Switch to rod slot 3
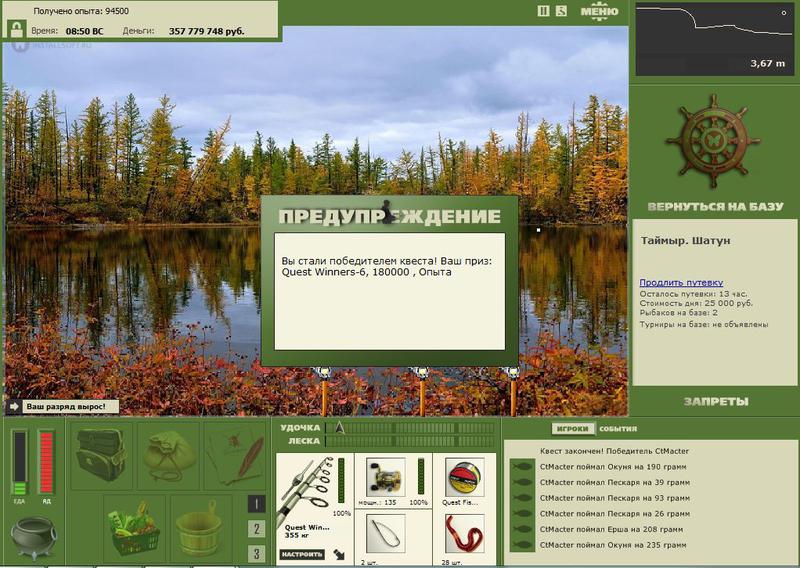Image resolution: width=800 pixels, height=568 pixels. [x=256, y=553]
